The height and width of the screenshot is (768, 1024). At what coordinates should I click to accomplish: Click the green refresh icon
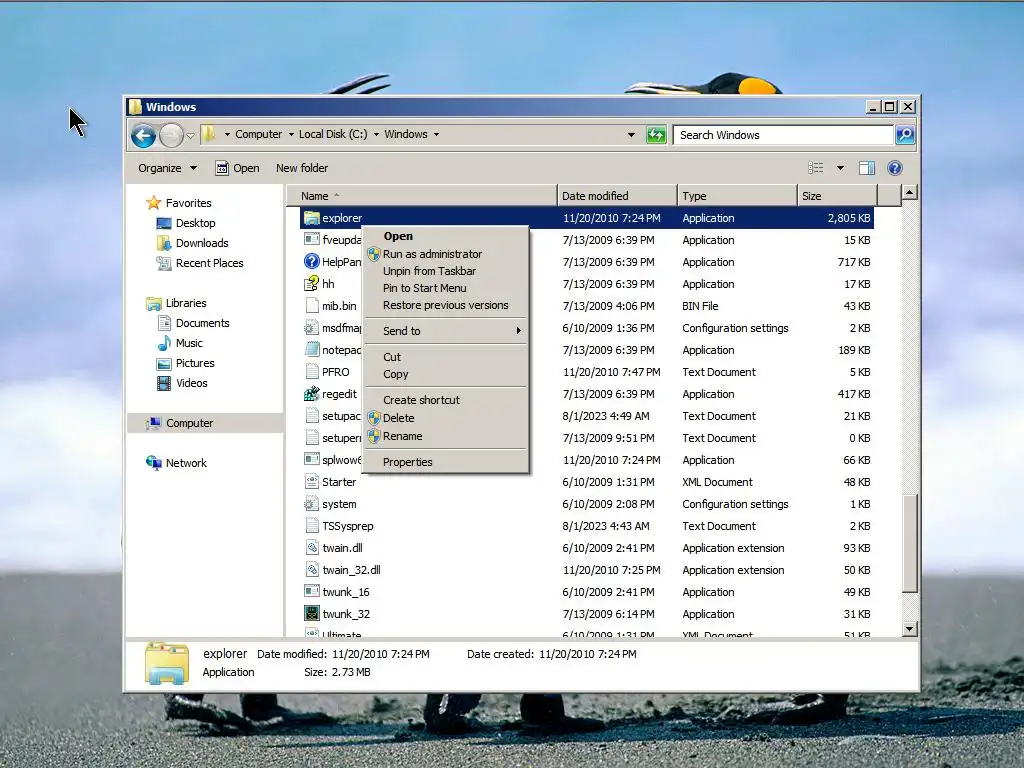(656, 135)
